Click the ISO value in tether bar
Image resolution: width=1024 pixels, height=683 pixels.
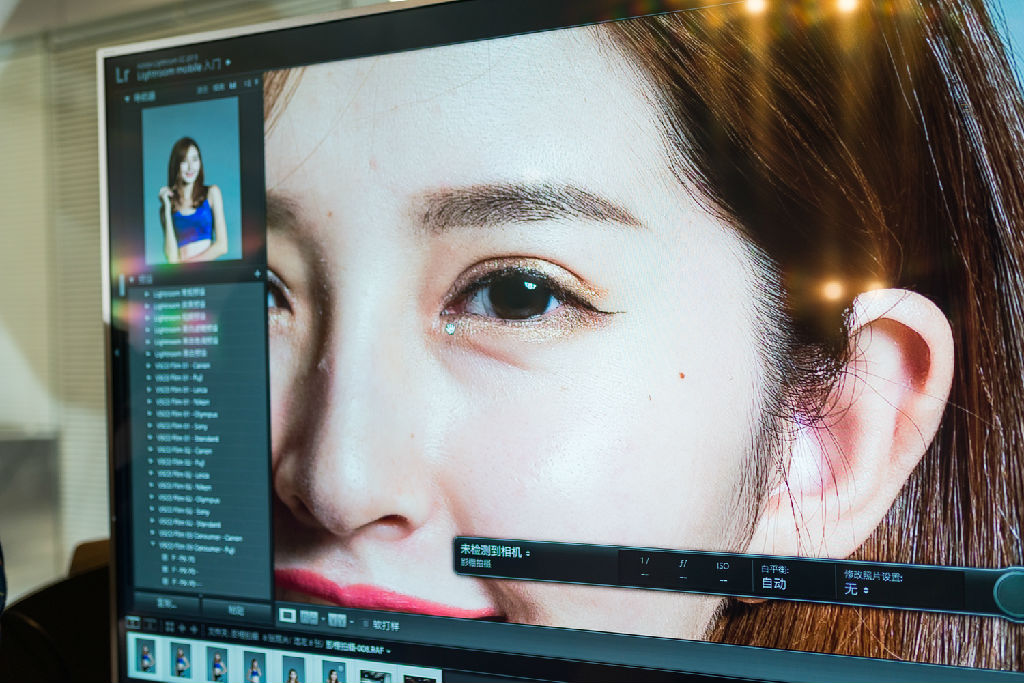click(723, 580)
